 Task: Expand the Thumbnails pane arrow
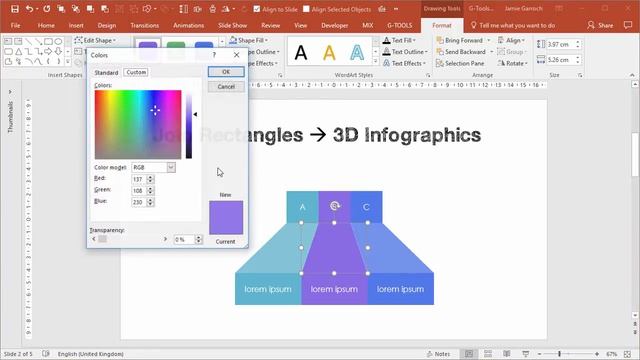point(10,92)
